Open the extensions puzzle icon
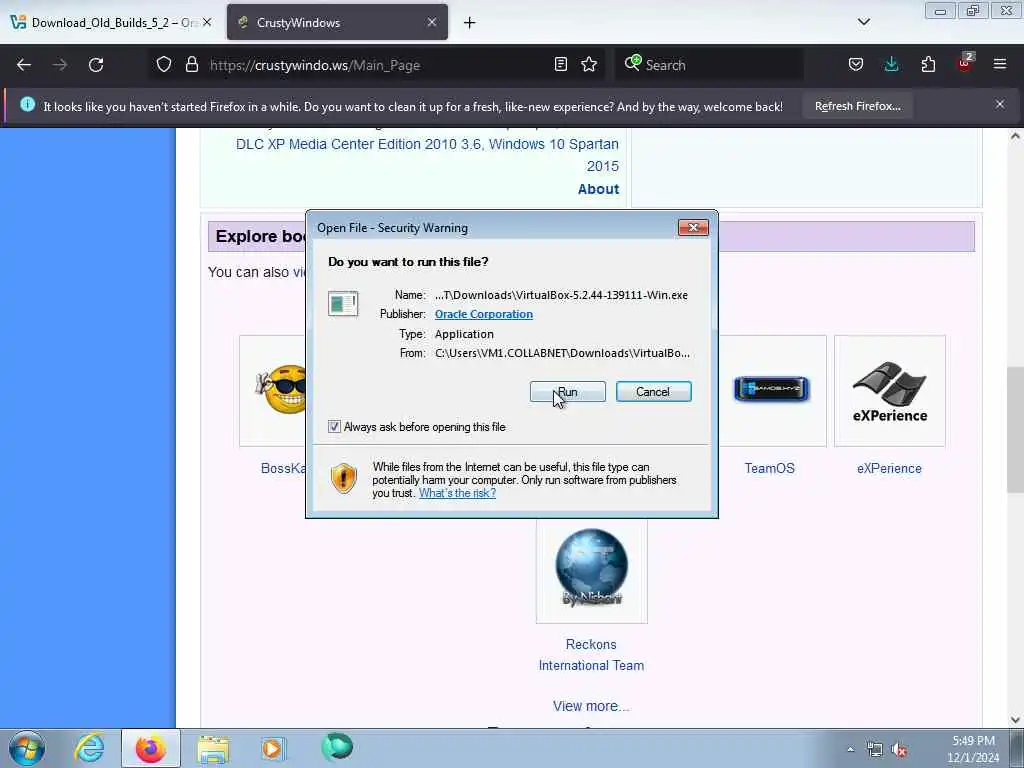 click(x=928, y=65)
